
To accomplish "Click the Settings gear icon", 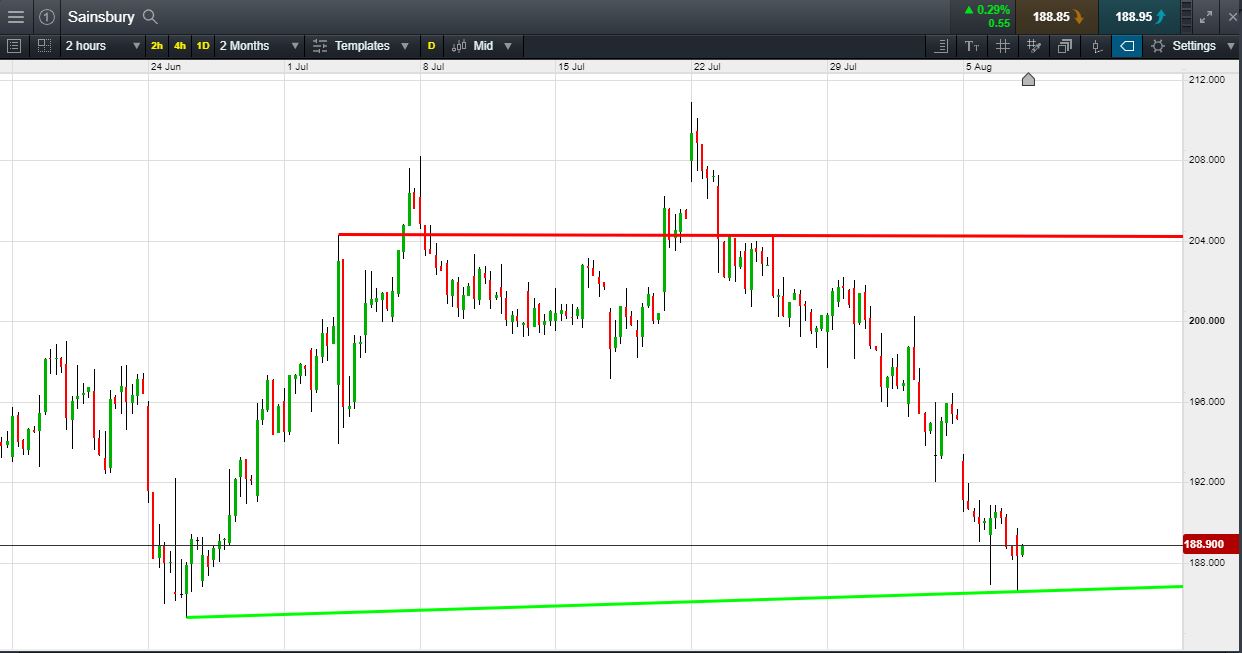I will click(1158, 46).
